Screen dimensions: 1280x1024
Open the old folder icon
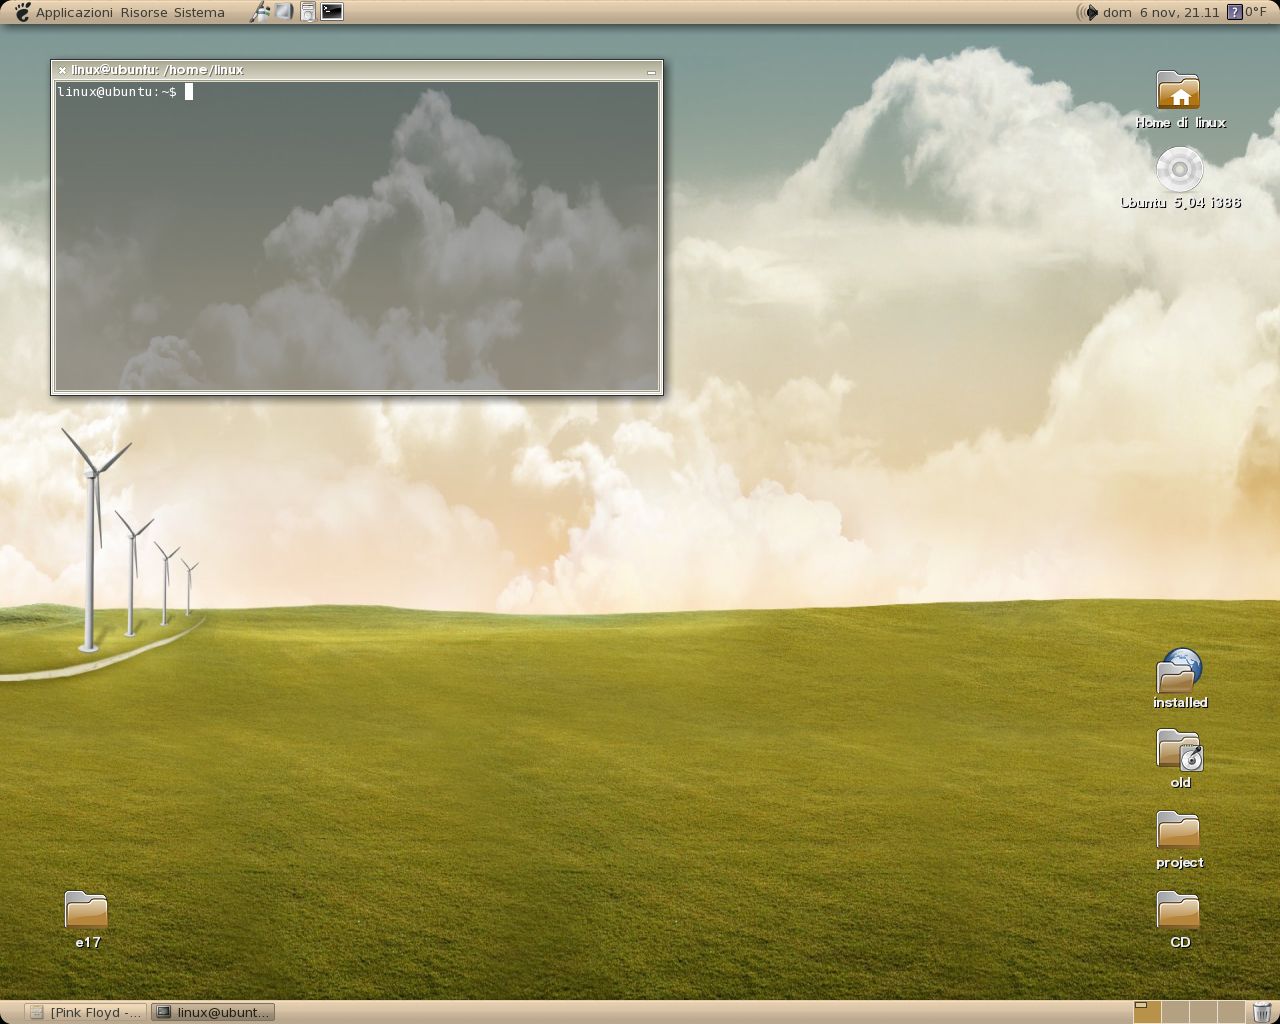1180,759
